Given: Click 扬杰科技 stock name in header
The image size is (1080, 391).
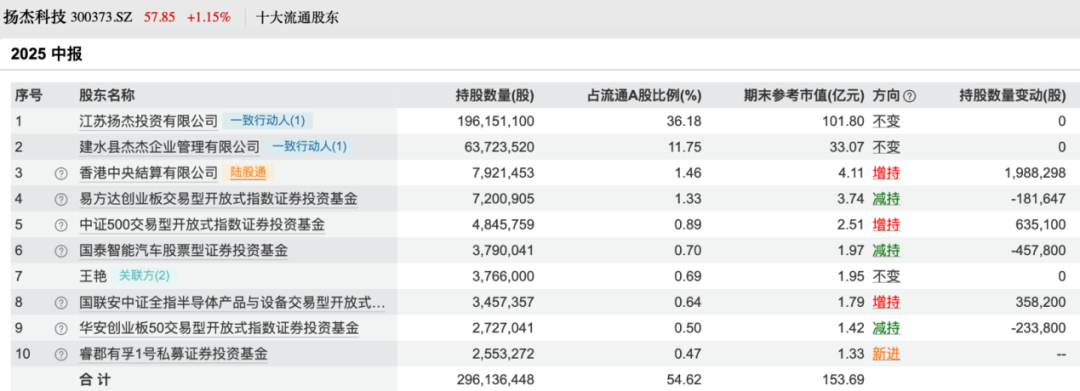Looking at the screenshot, I should tap(35, 17).
